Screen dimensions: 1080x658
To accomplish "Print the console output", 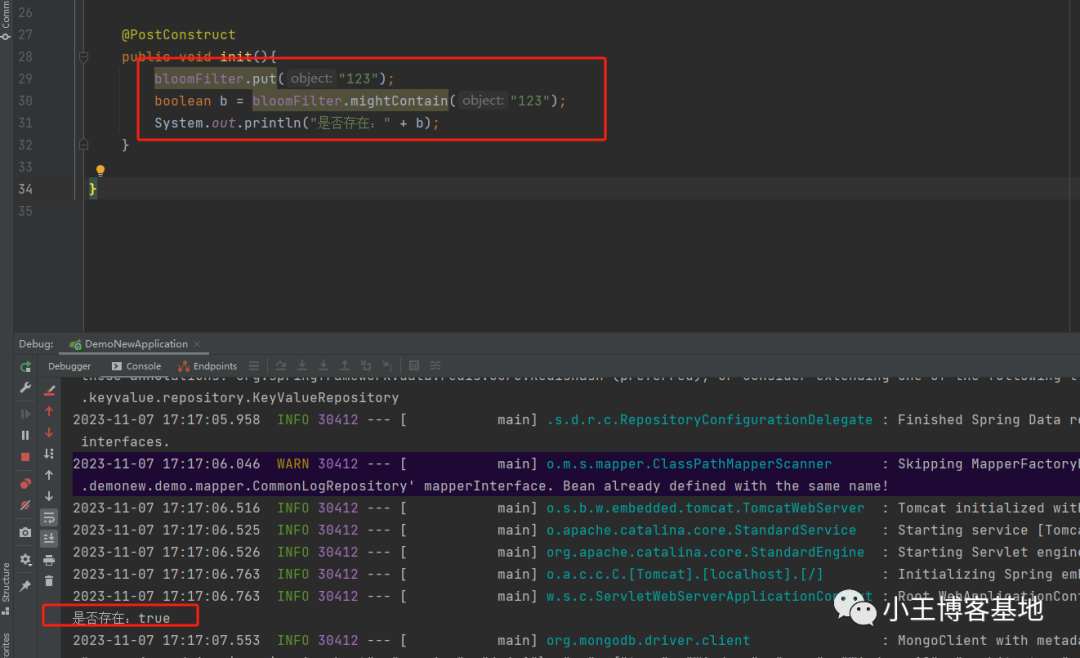I will click(49, 560).
